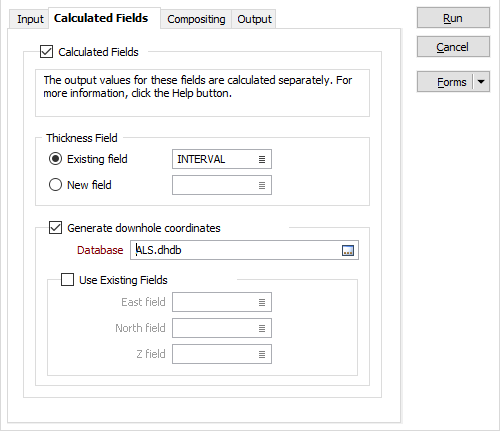The image size is (500, 435).
Task: Open the Output tab
Action: coord(254,19)
